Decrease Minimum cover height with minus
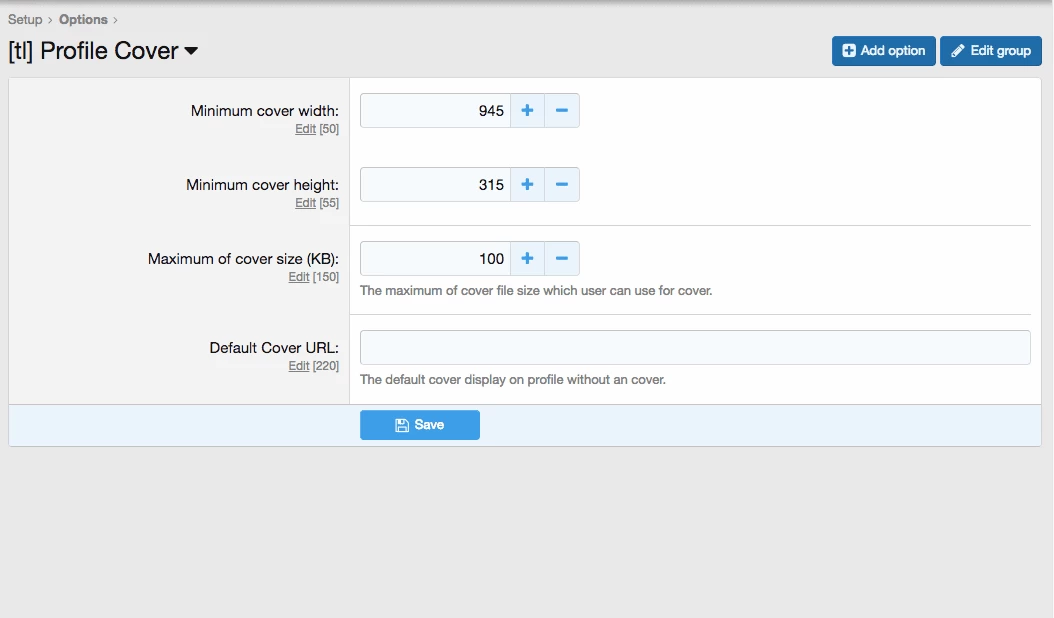Screen dimensions: 1054x618 point(562,184)
